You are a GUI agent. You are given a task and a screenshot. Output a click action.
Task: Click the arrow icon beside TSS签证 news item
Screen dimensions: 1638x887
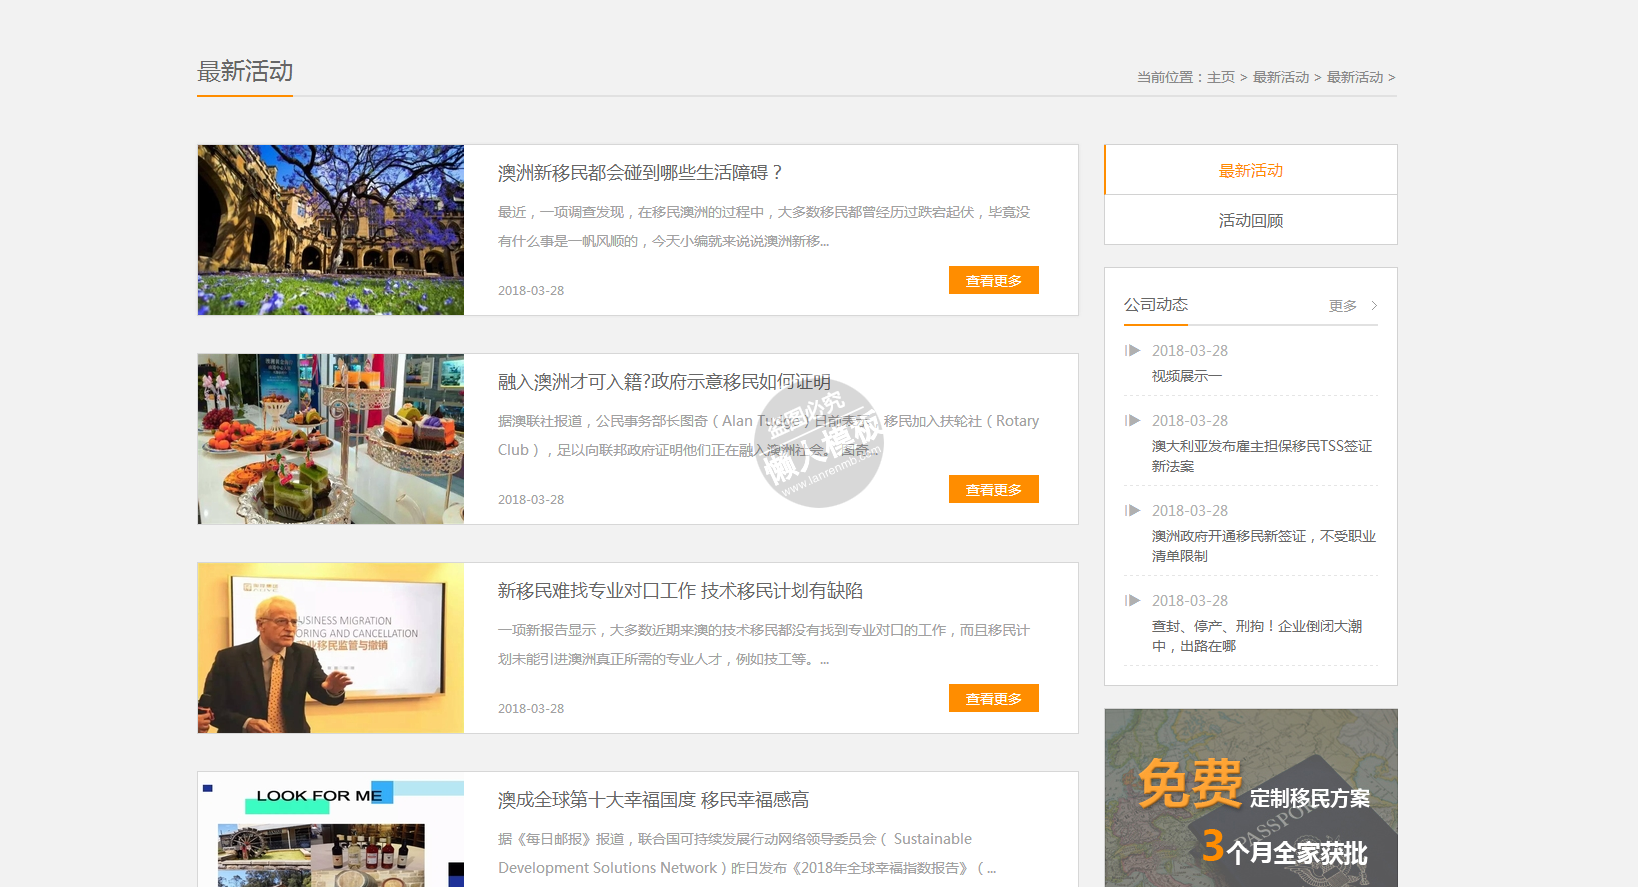(1132, 421)
